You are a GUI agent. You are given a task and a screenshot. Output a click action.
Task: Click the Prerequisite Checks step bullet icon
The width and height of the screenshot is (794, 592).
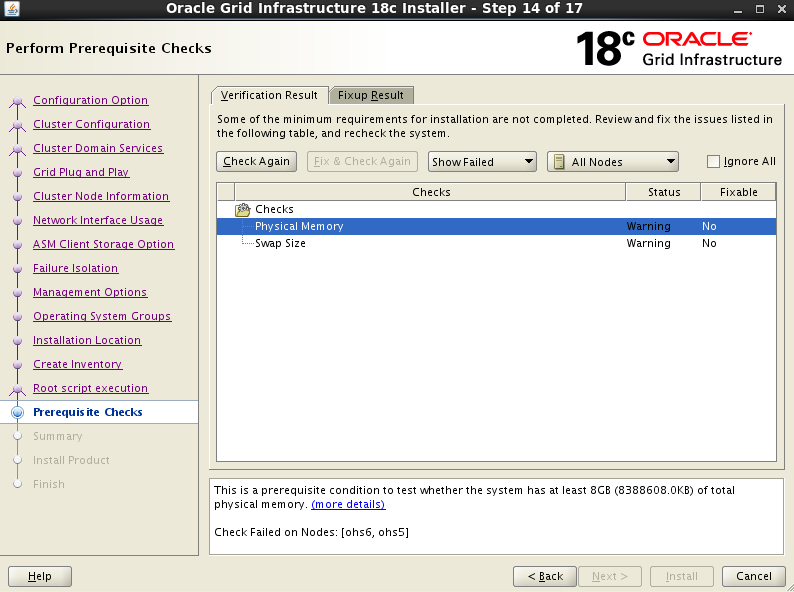(17, 412)
